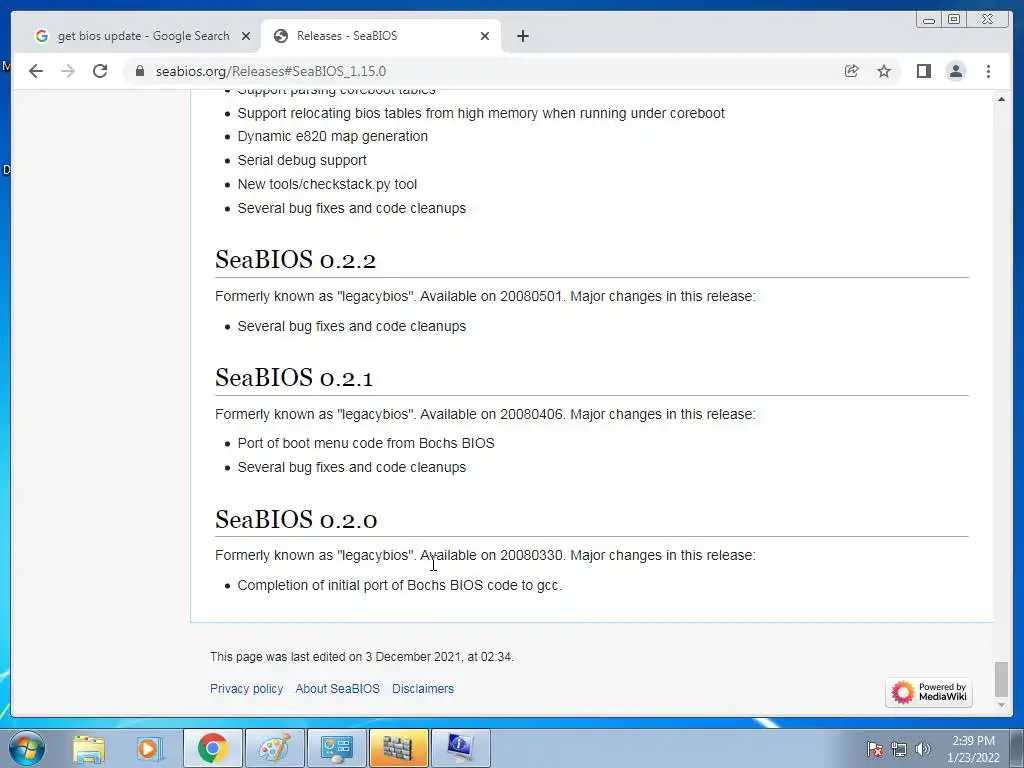Open the system information taskbar icon
Viewport: 1024px width, 768px height.
point(460,748)
